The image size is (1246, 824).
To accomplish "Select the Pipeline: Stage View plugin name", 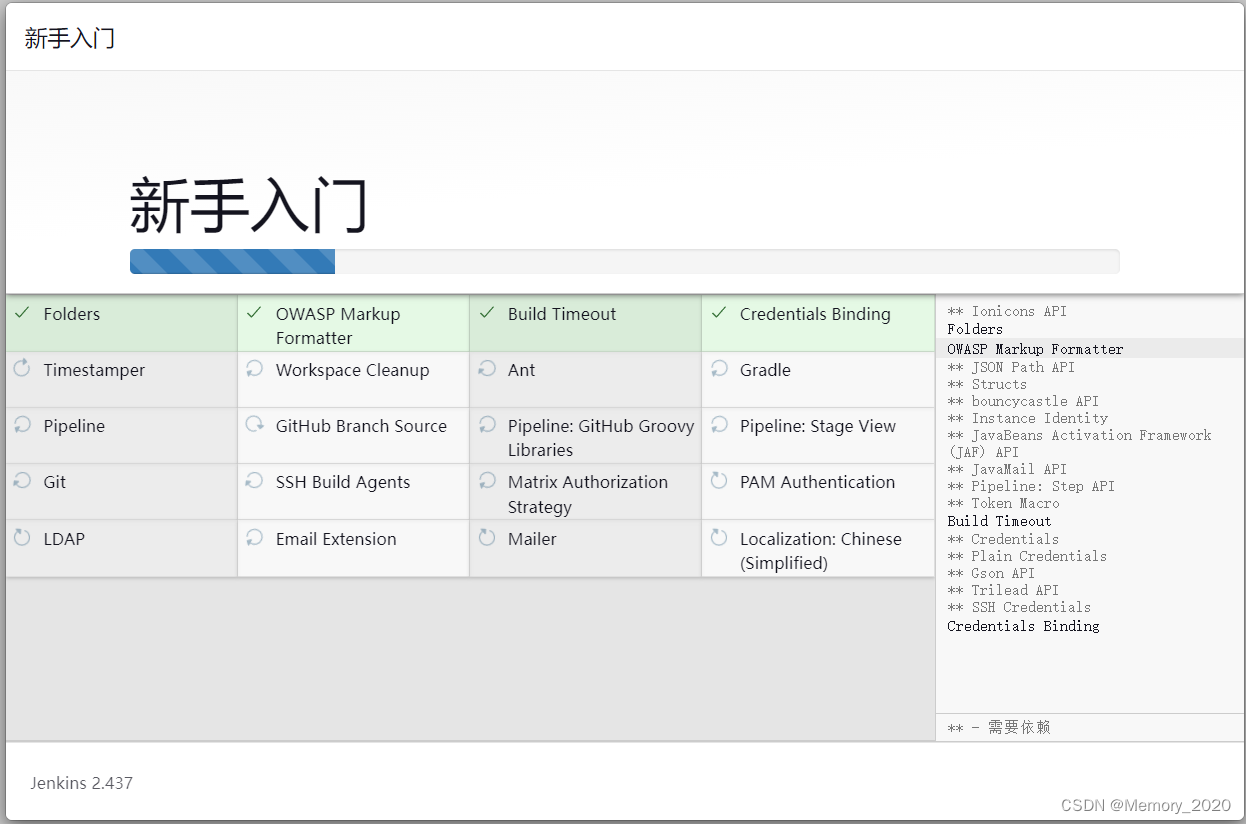I will [818, 426].
